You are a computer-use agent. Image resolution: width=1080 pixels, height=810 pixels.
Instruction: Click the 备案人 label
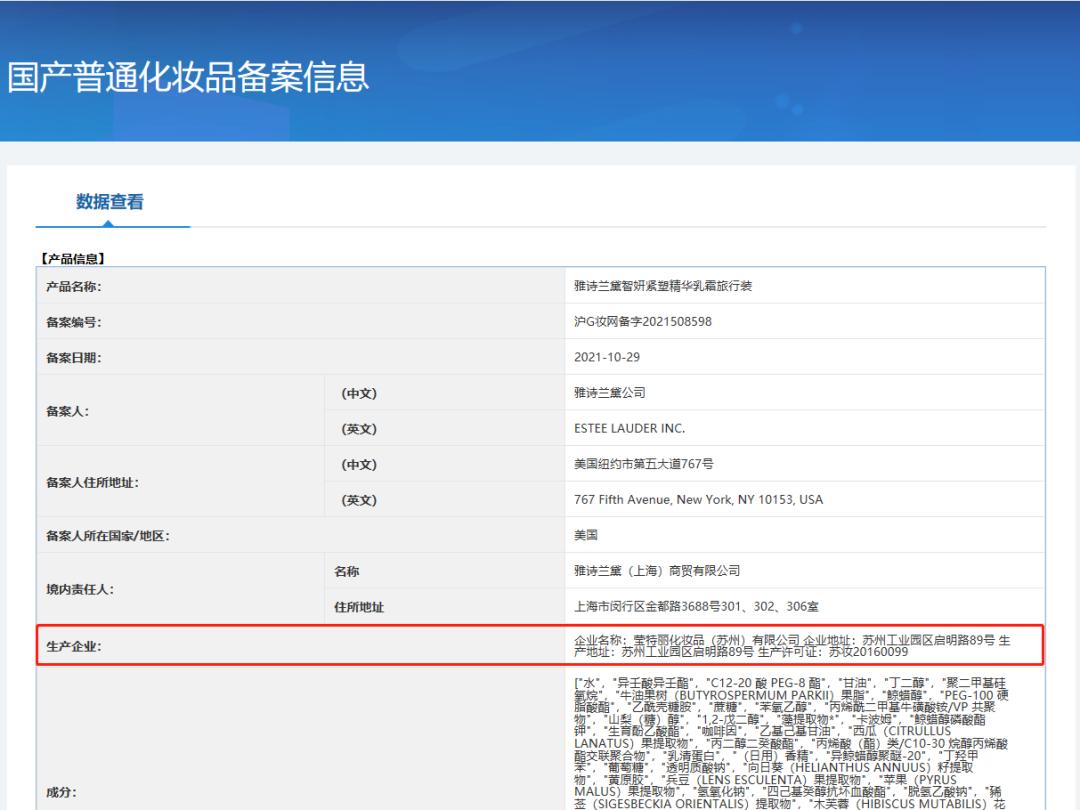[68, 411]
